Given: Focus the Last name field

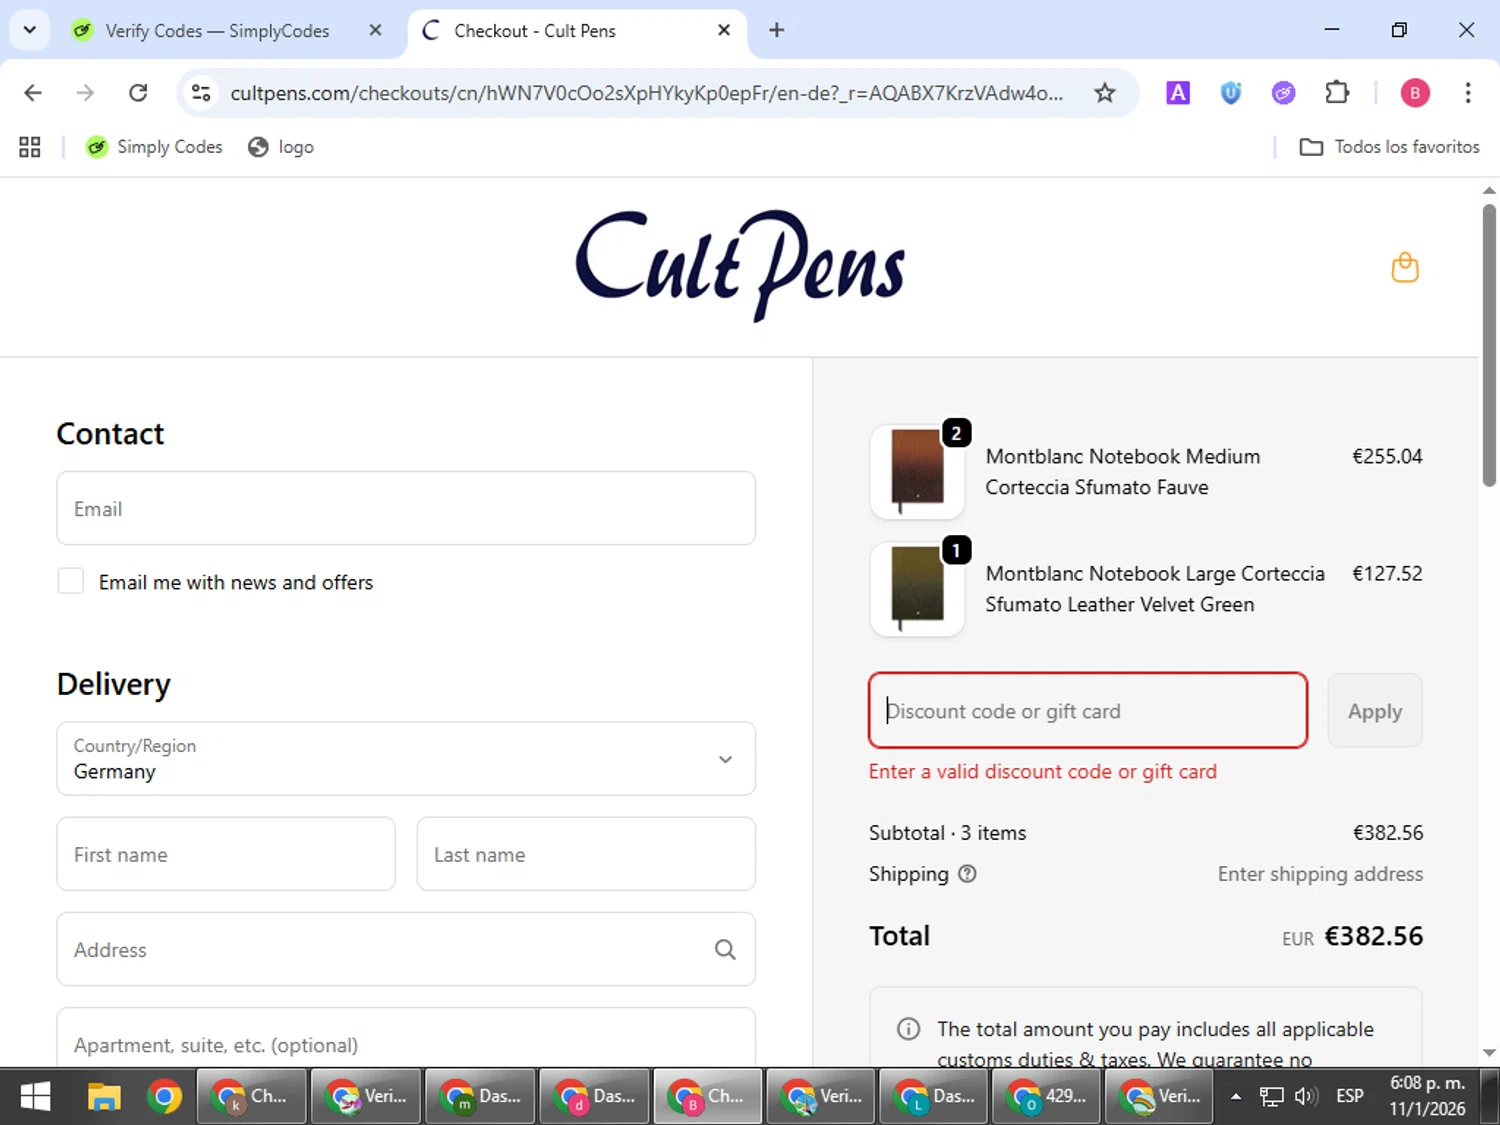Looking at the screenshot, I should [x=586, y=854].
